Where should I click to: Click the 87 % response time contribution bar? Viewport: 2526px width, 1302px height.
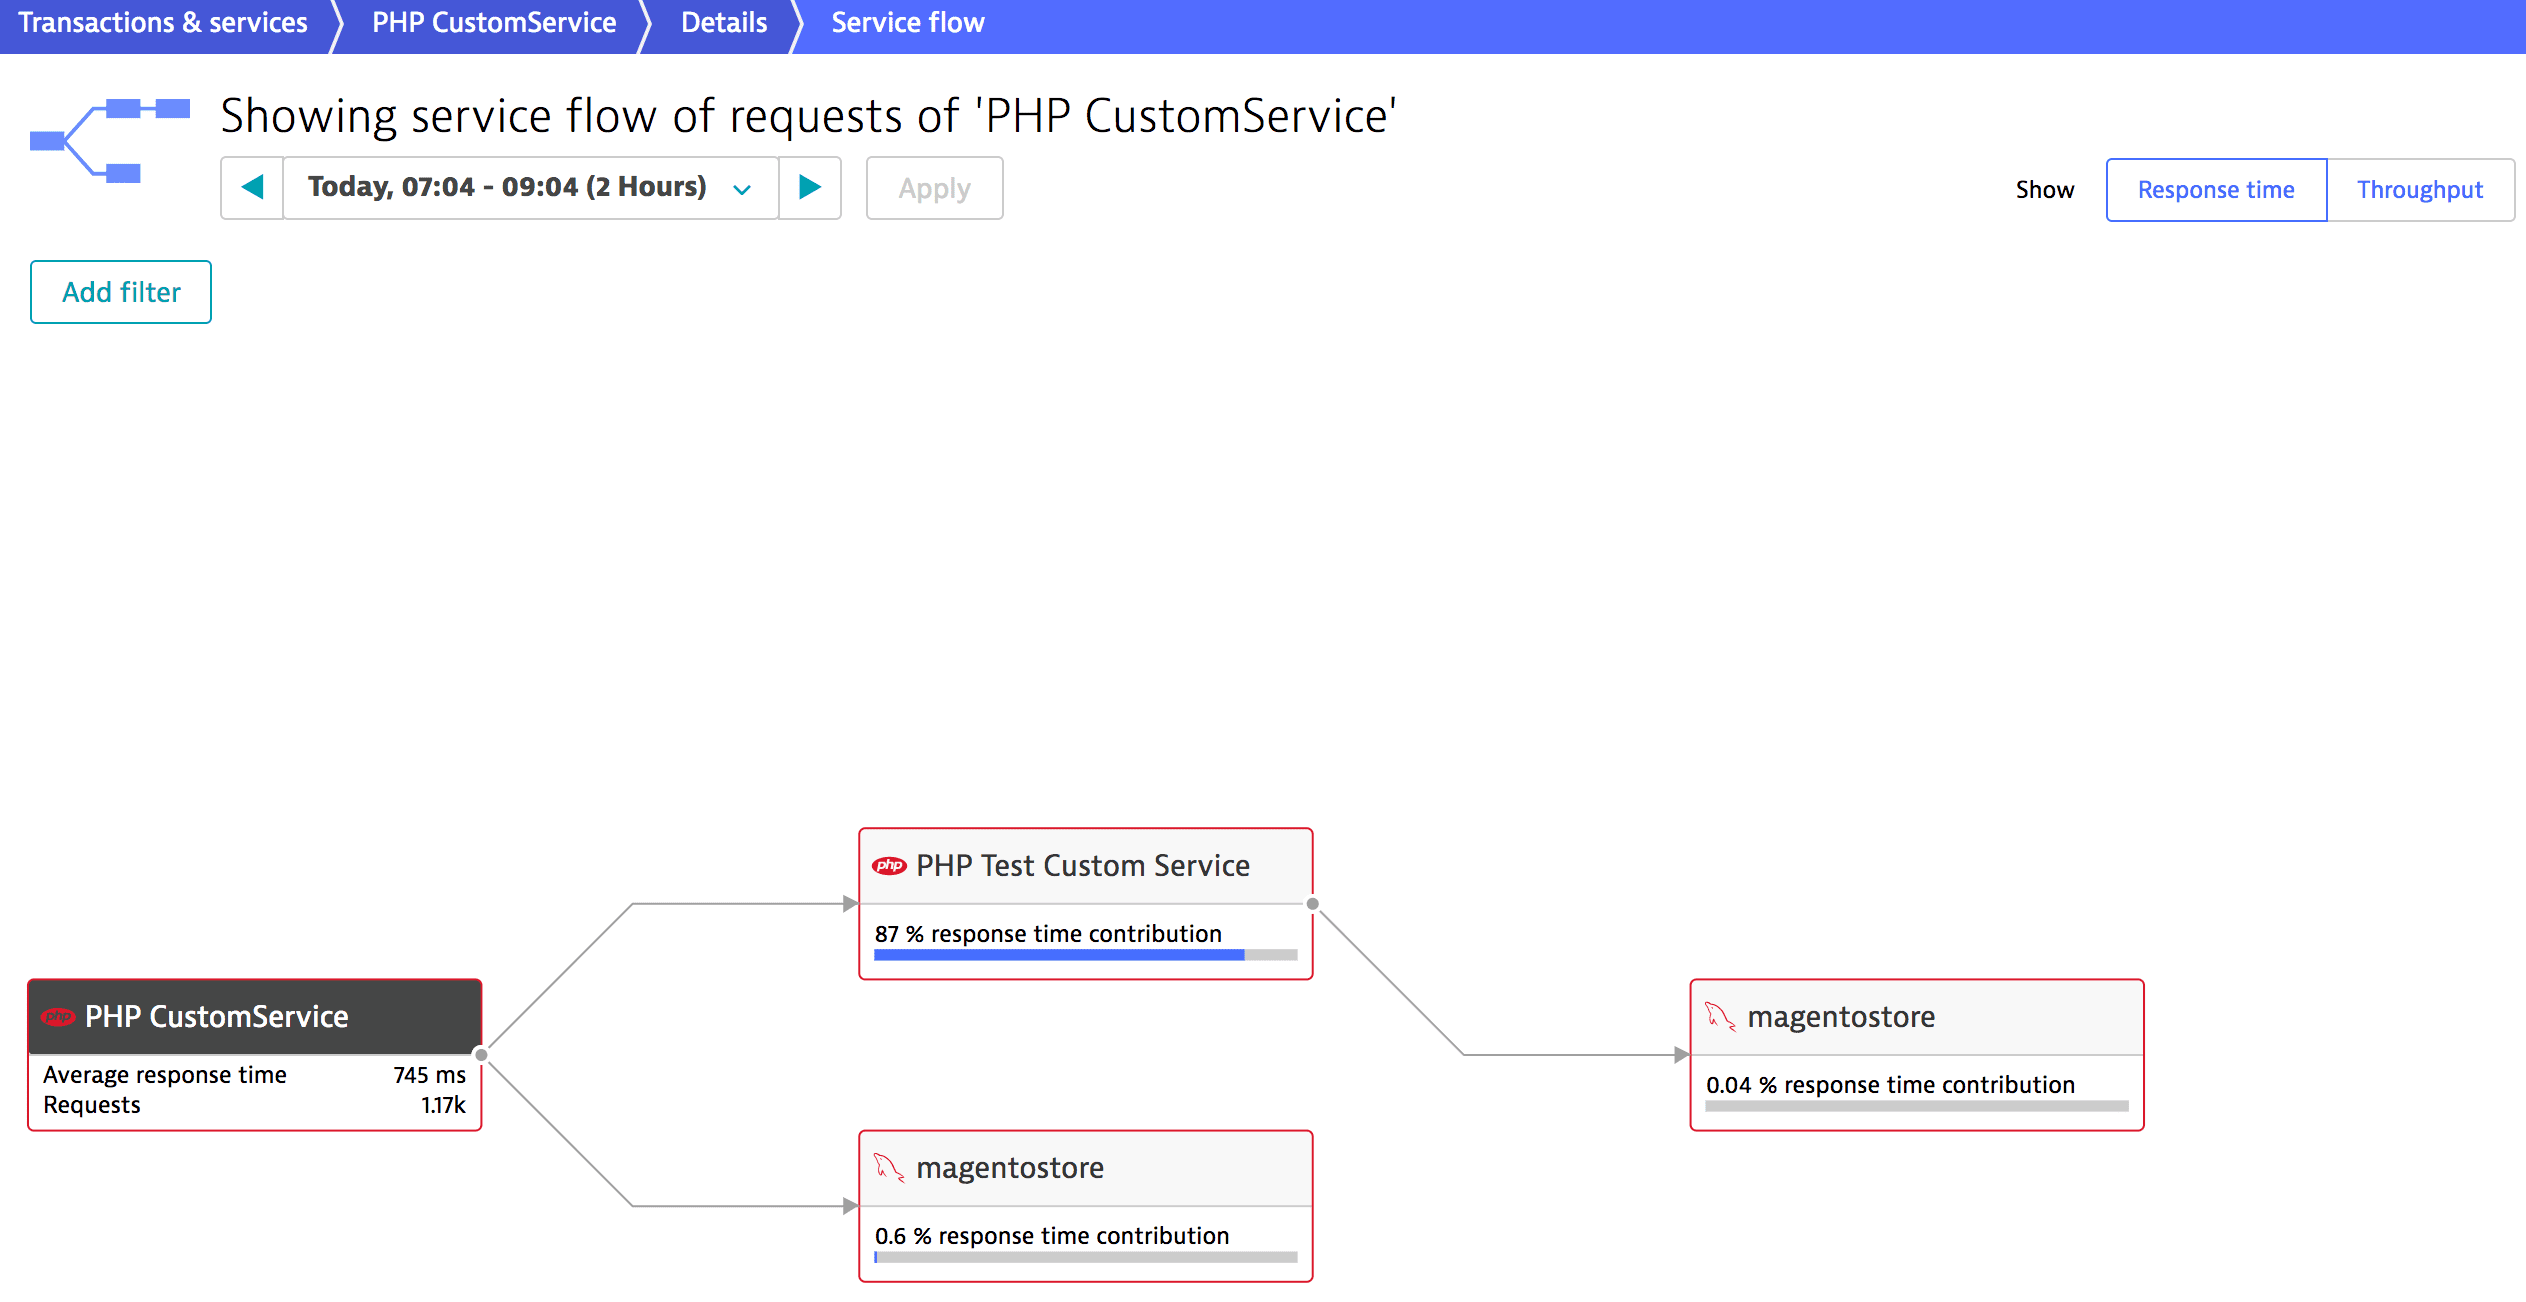click(1086, 956)
